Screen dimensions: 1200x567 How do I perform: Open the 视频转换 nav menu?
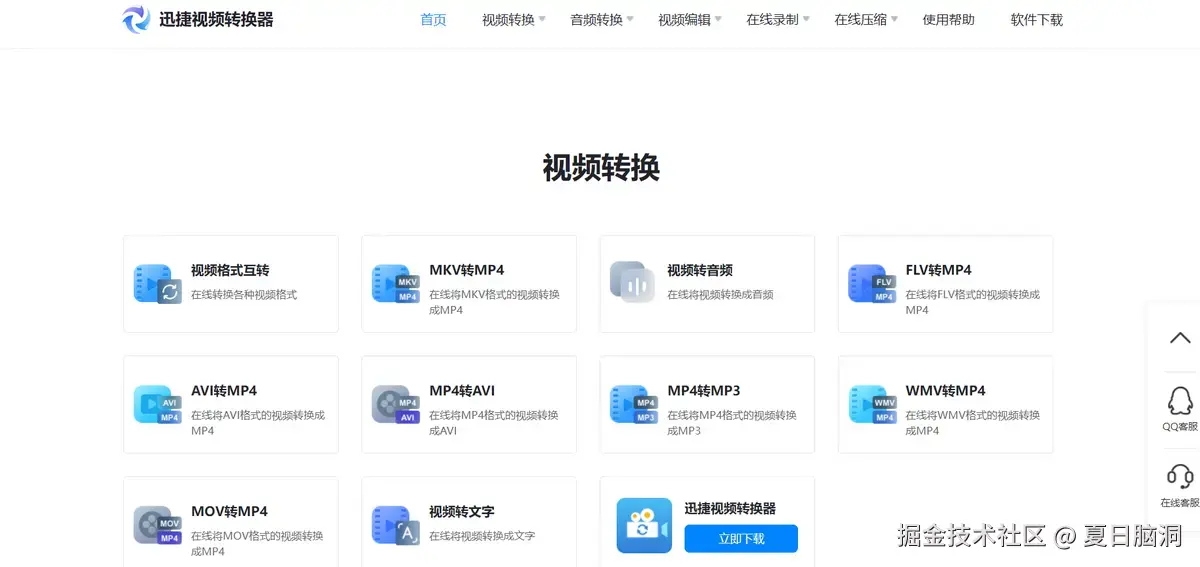coord(508,19)
